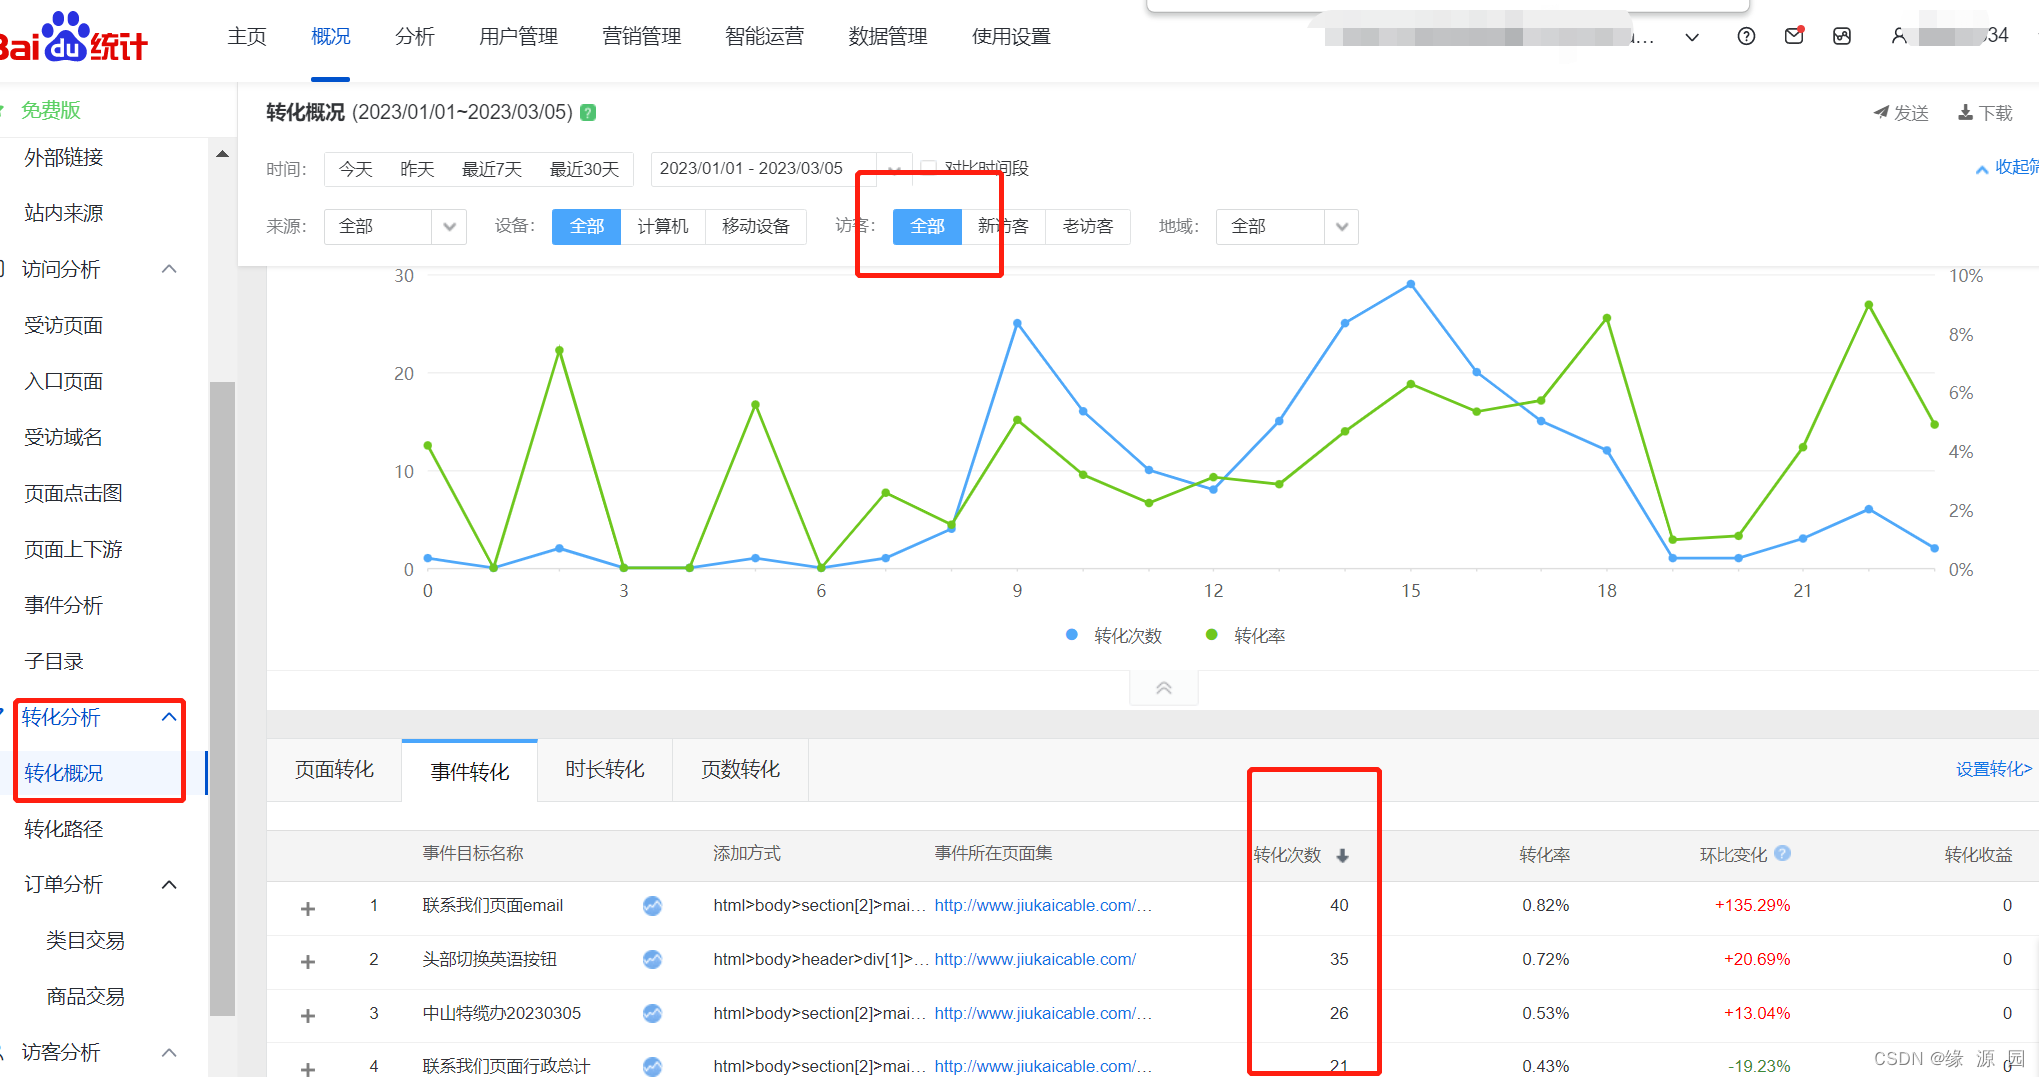The height and width of the screenshot is (1077, 2039).
Task: Collapse the 订单分析 sidebar section
Action: coord(169,885)
